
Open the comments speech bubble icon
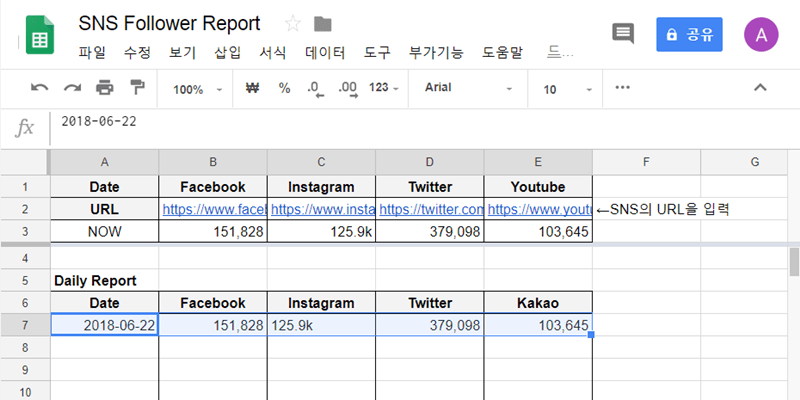(x=623, y=33)
